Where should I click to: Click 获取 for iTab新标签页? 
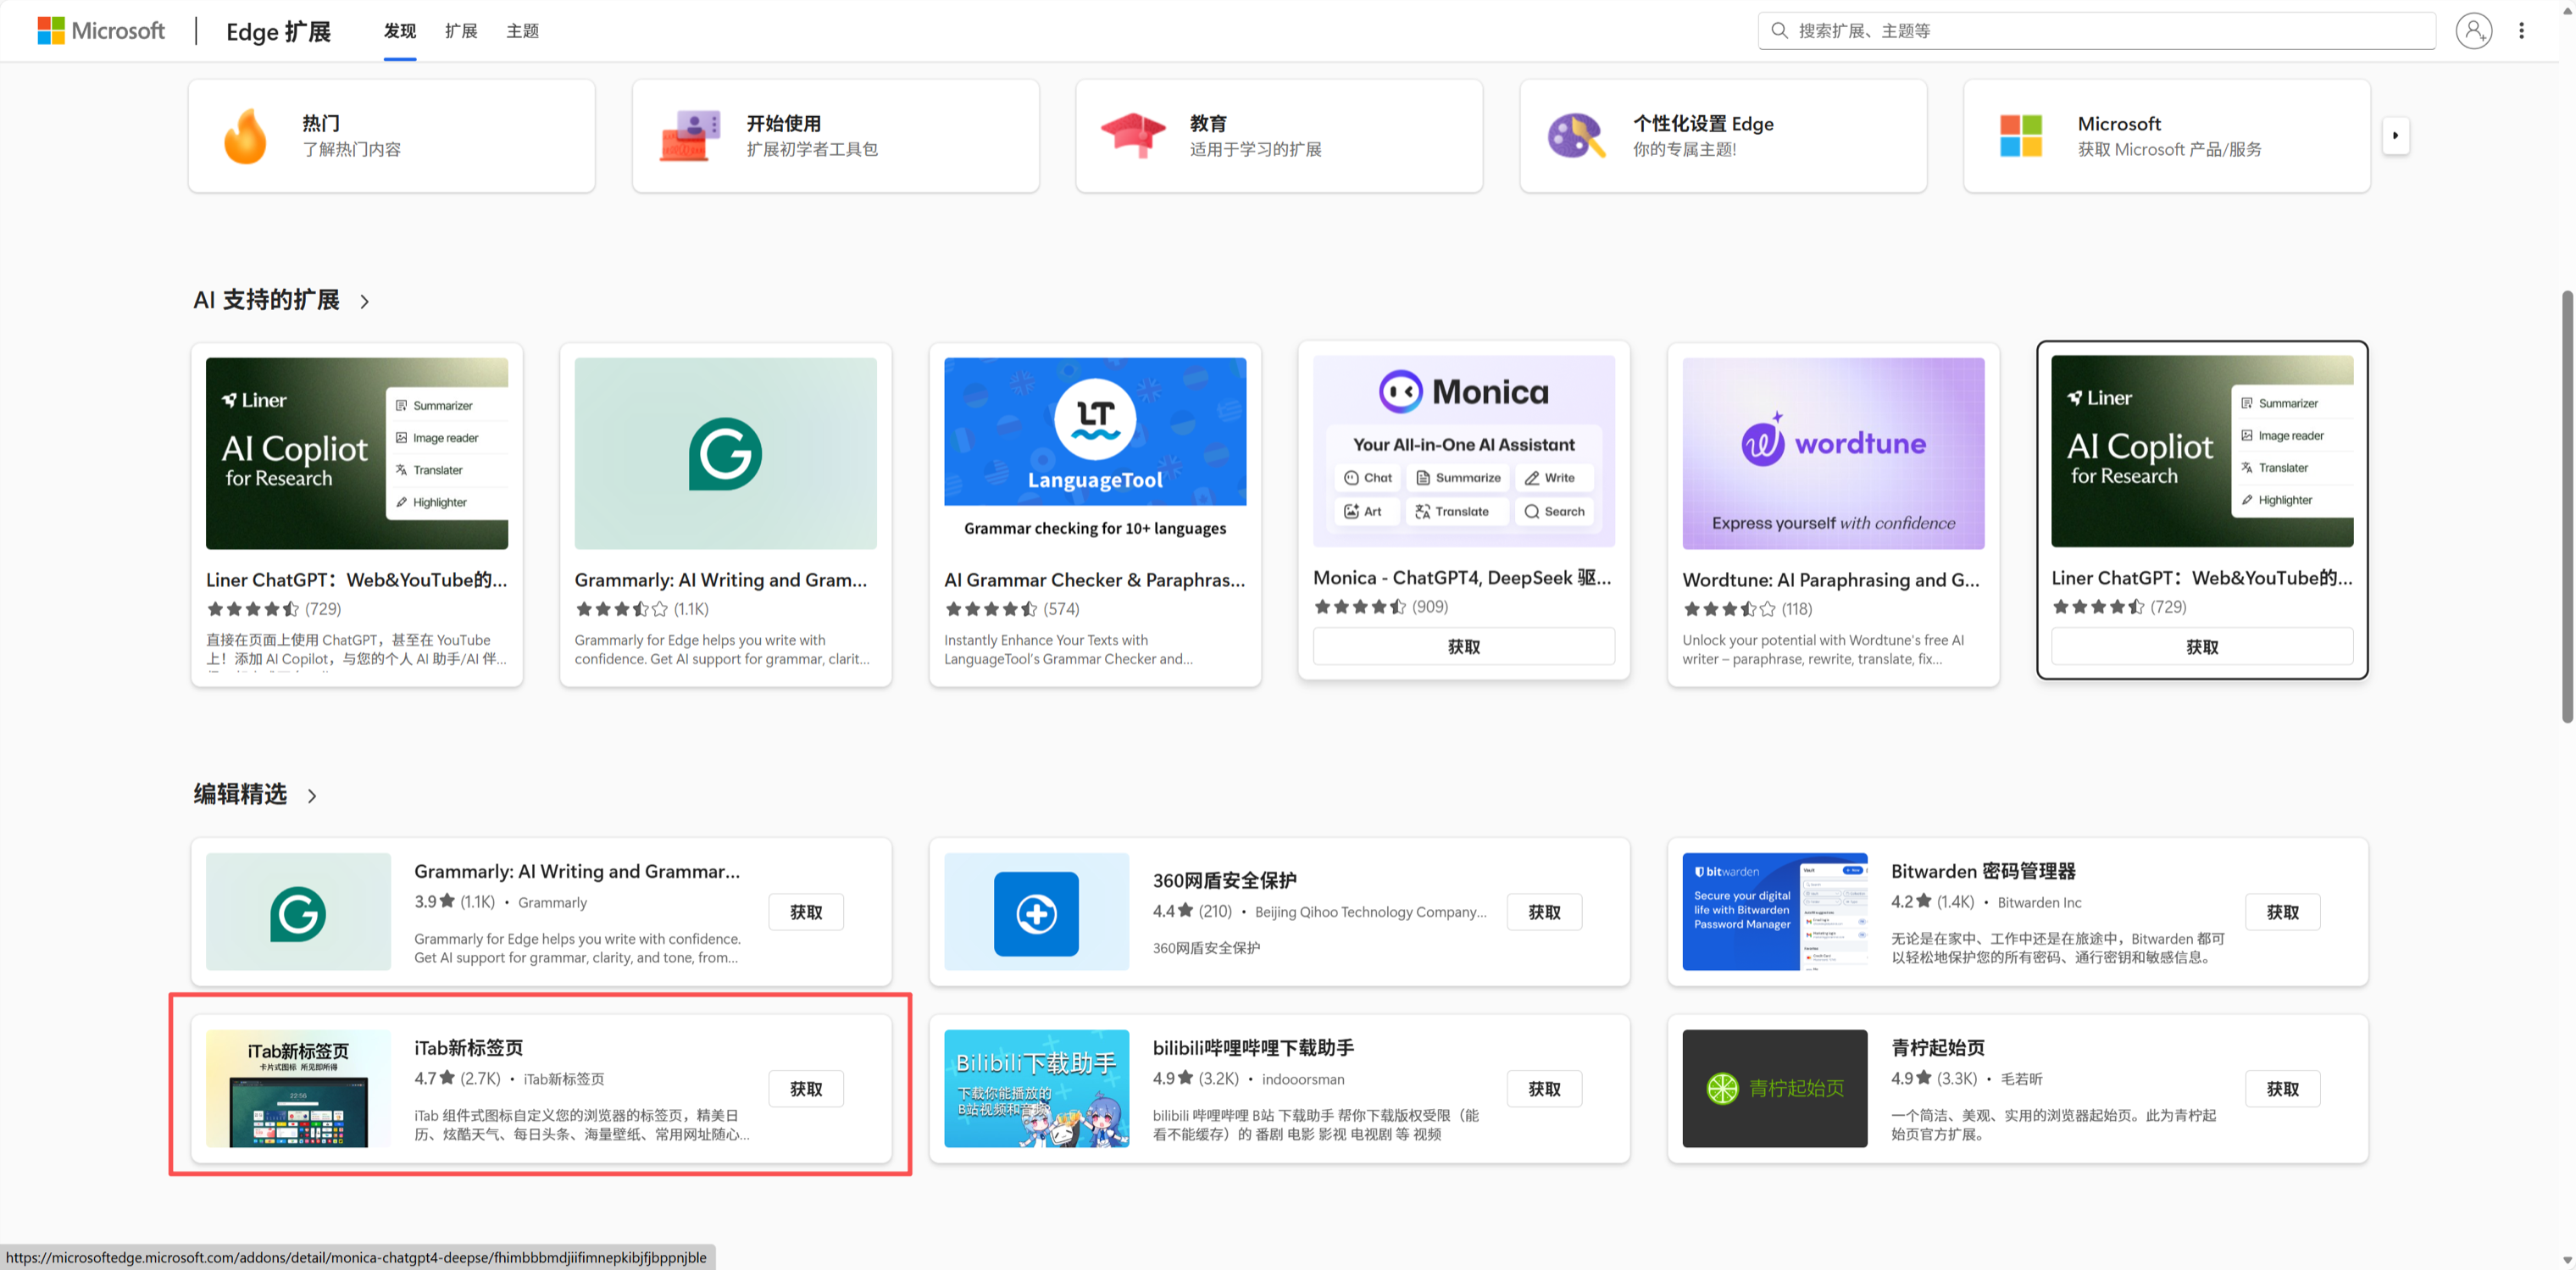pos(806,1088)
